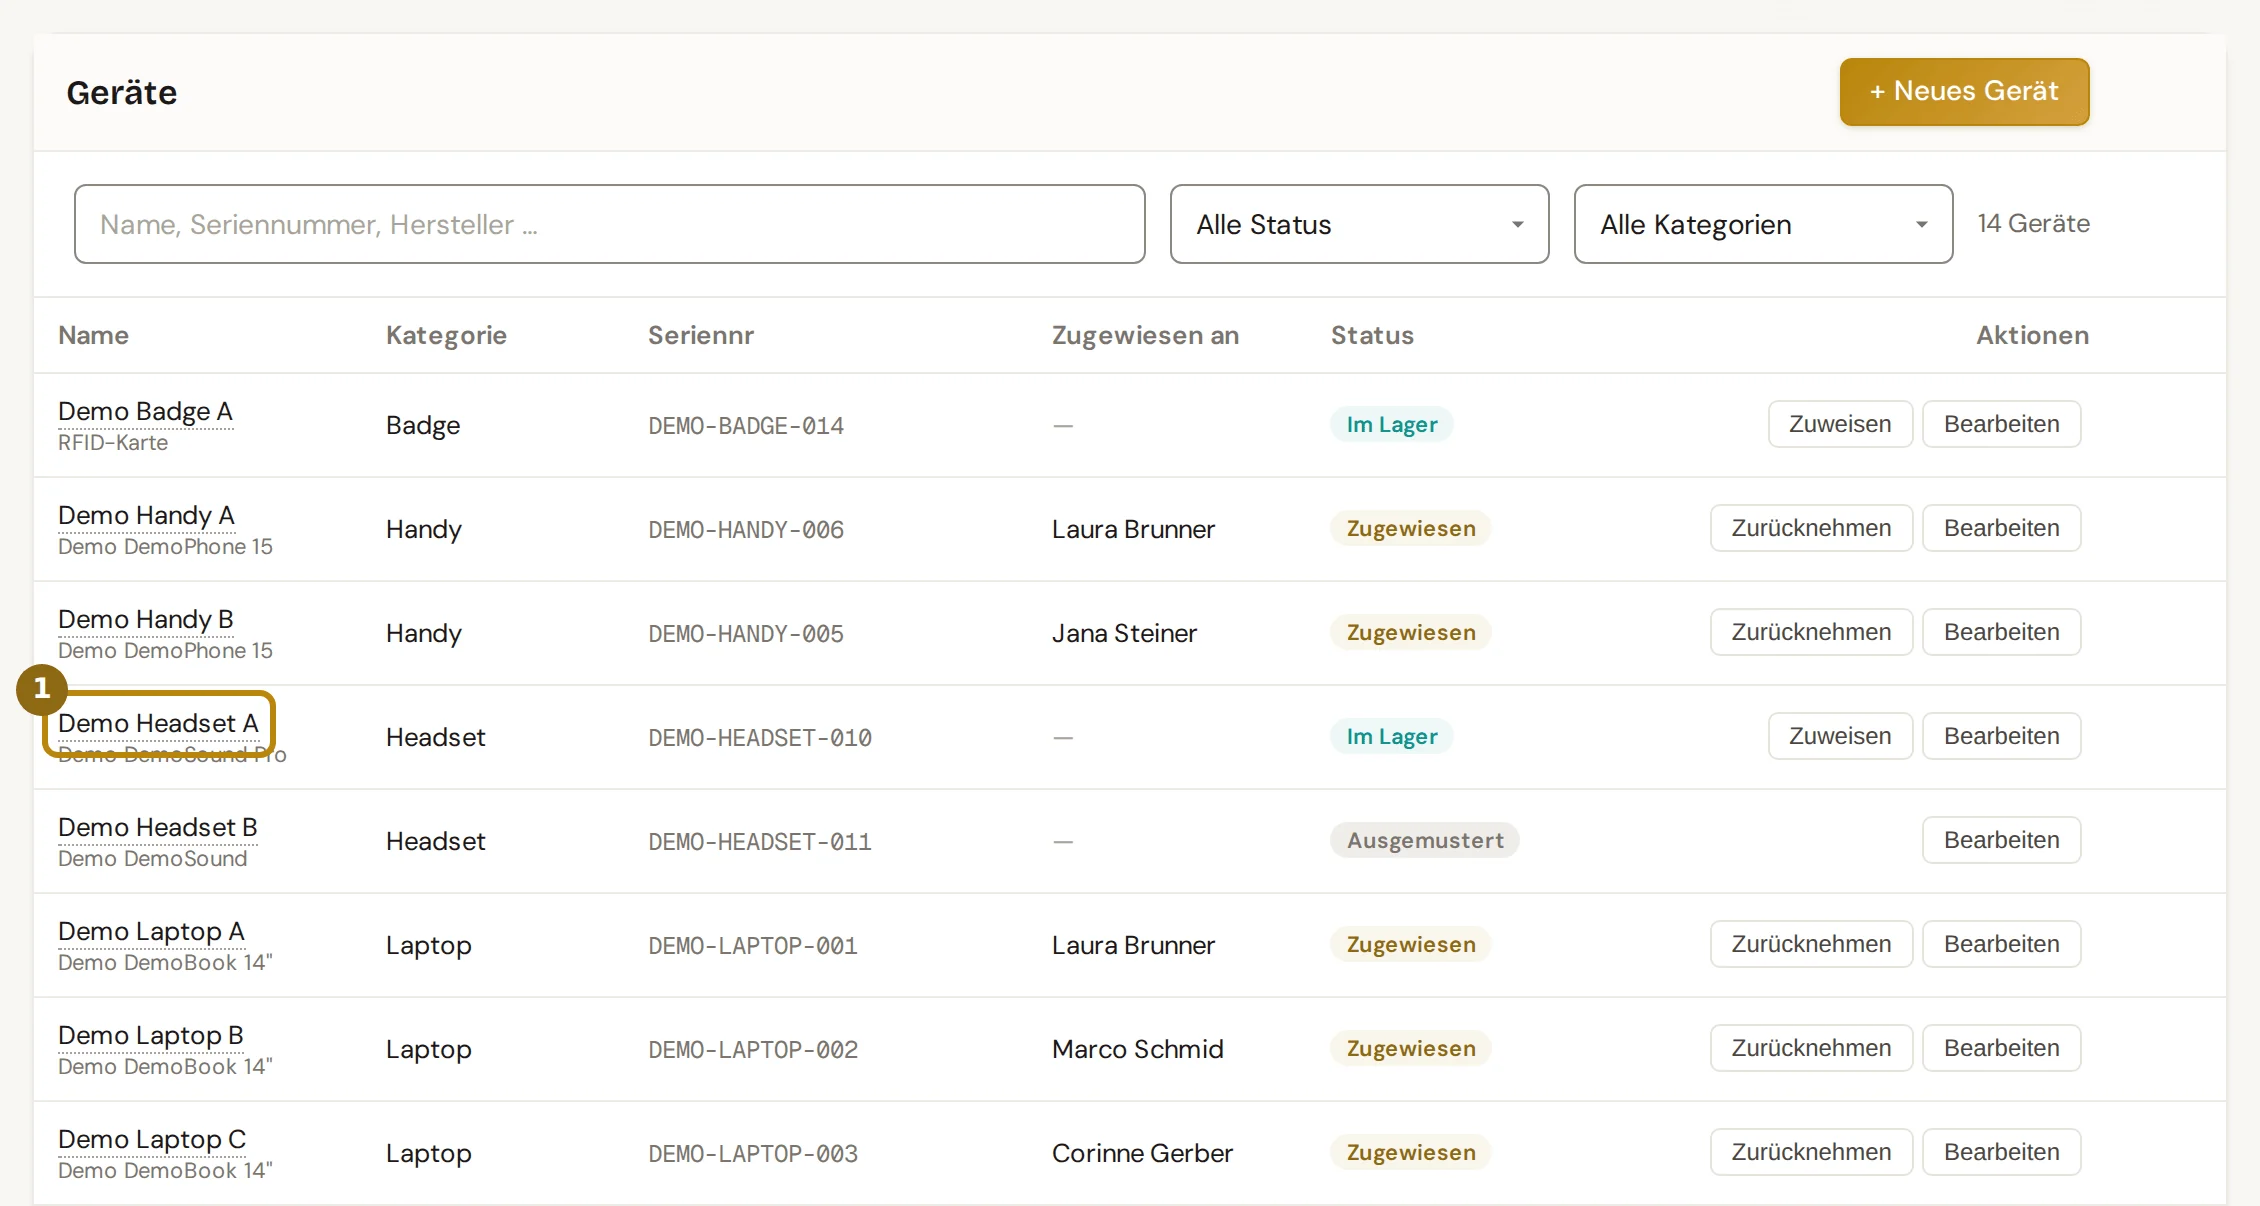Expand the Alle Kategorien dropdown
Viewport: 2260px width, 1206px height.
(1763, 224)
